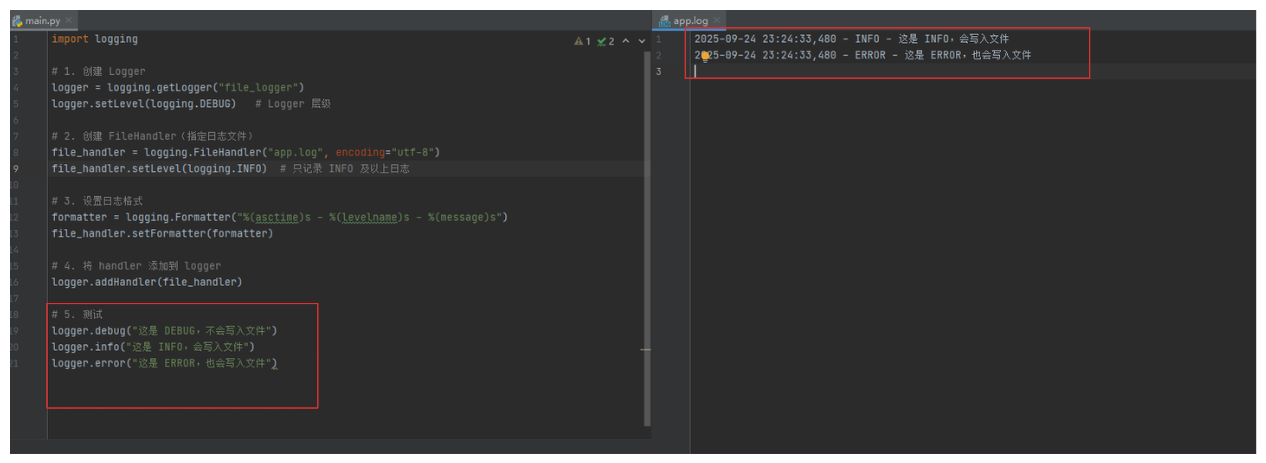Click line number 9 in main.py gutter
Viewport: 1266px width, 463px height.
(x=15, y=169)
